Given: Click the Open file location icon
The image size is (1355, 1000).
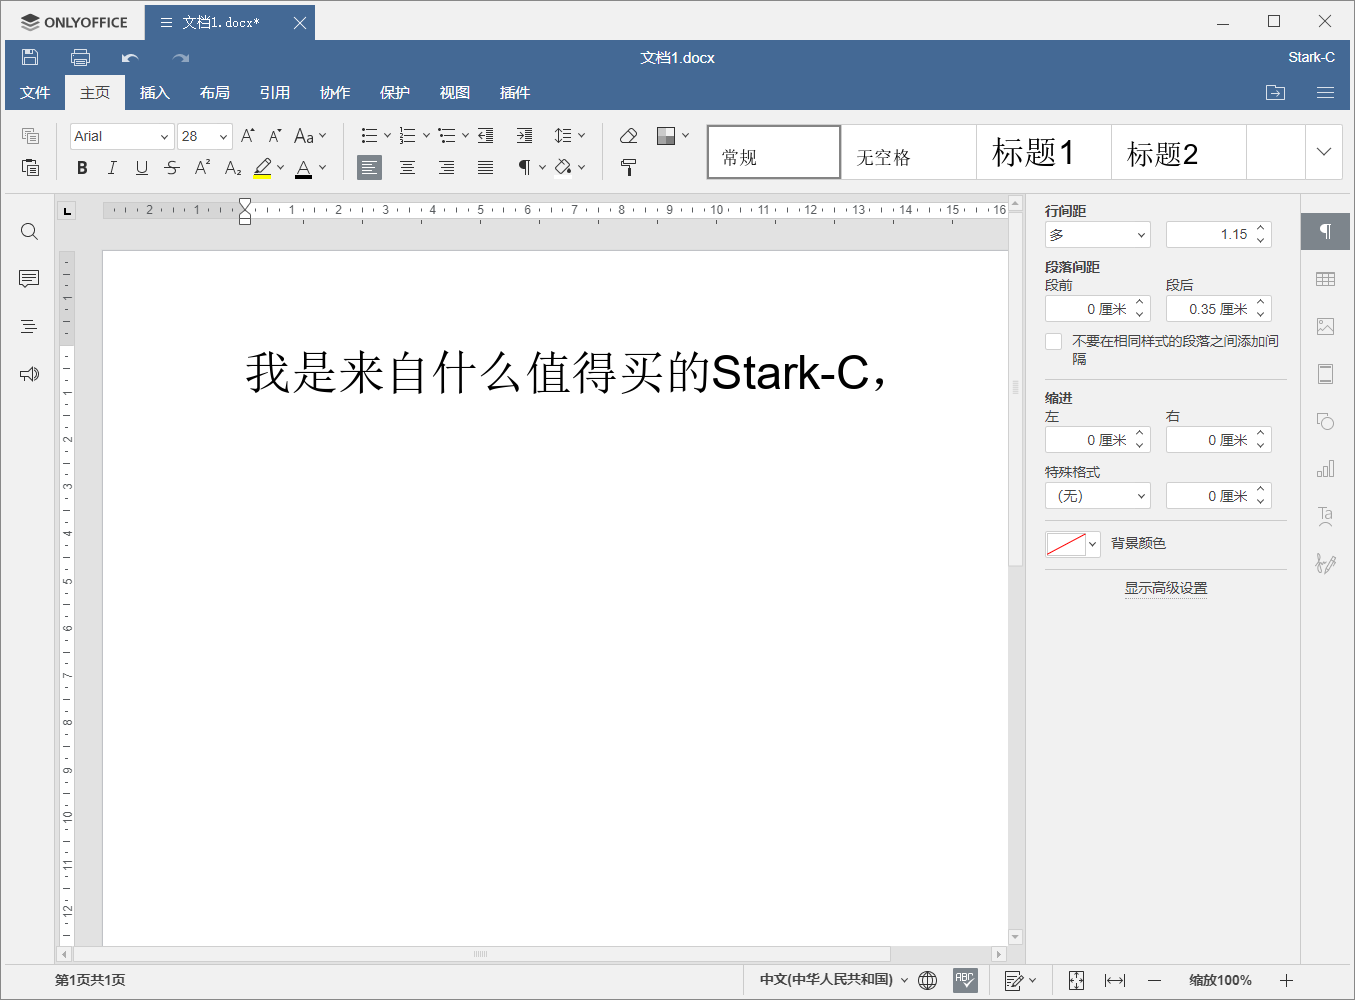Looking at the screenshot, I should click(1276, 93).
